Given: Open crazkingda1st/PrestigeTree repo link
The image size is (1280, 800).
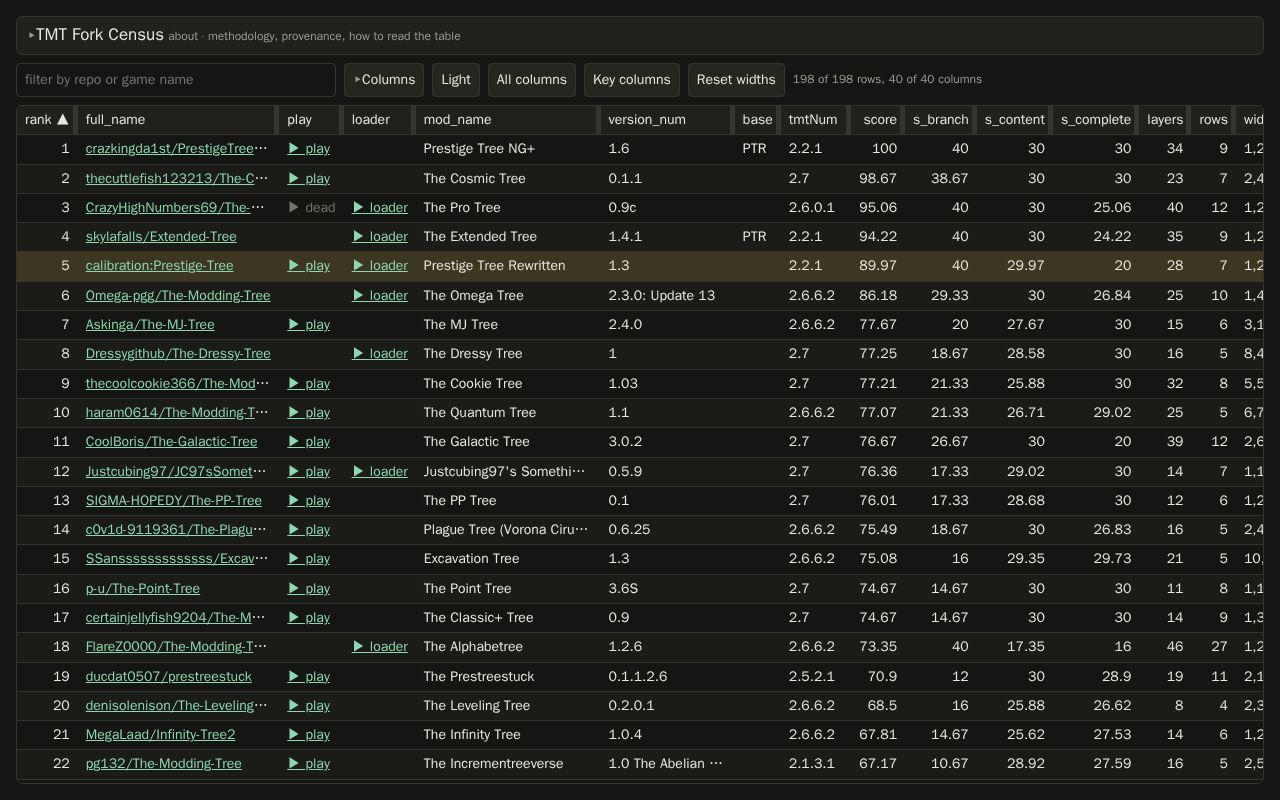Looking at the screenshot, I should click(x=177, y=148).
